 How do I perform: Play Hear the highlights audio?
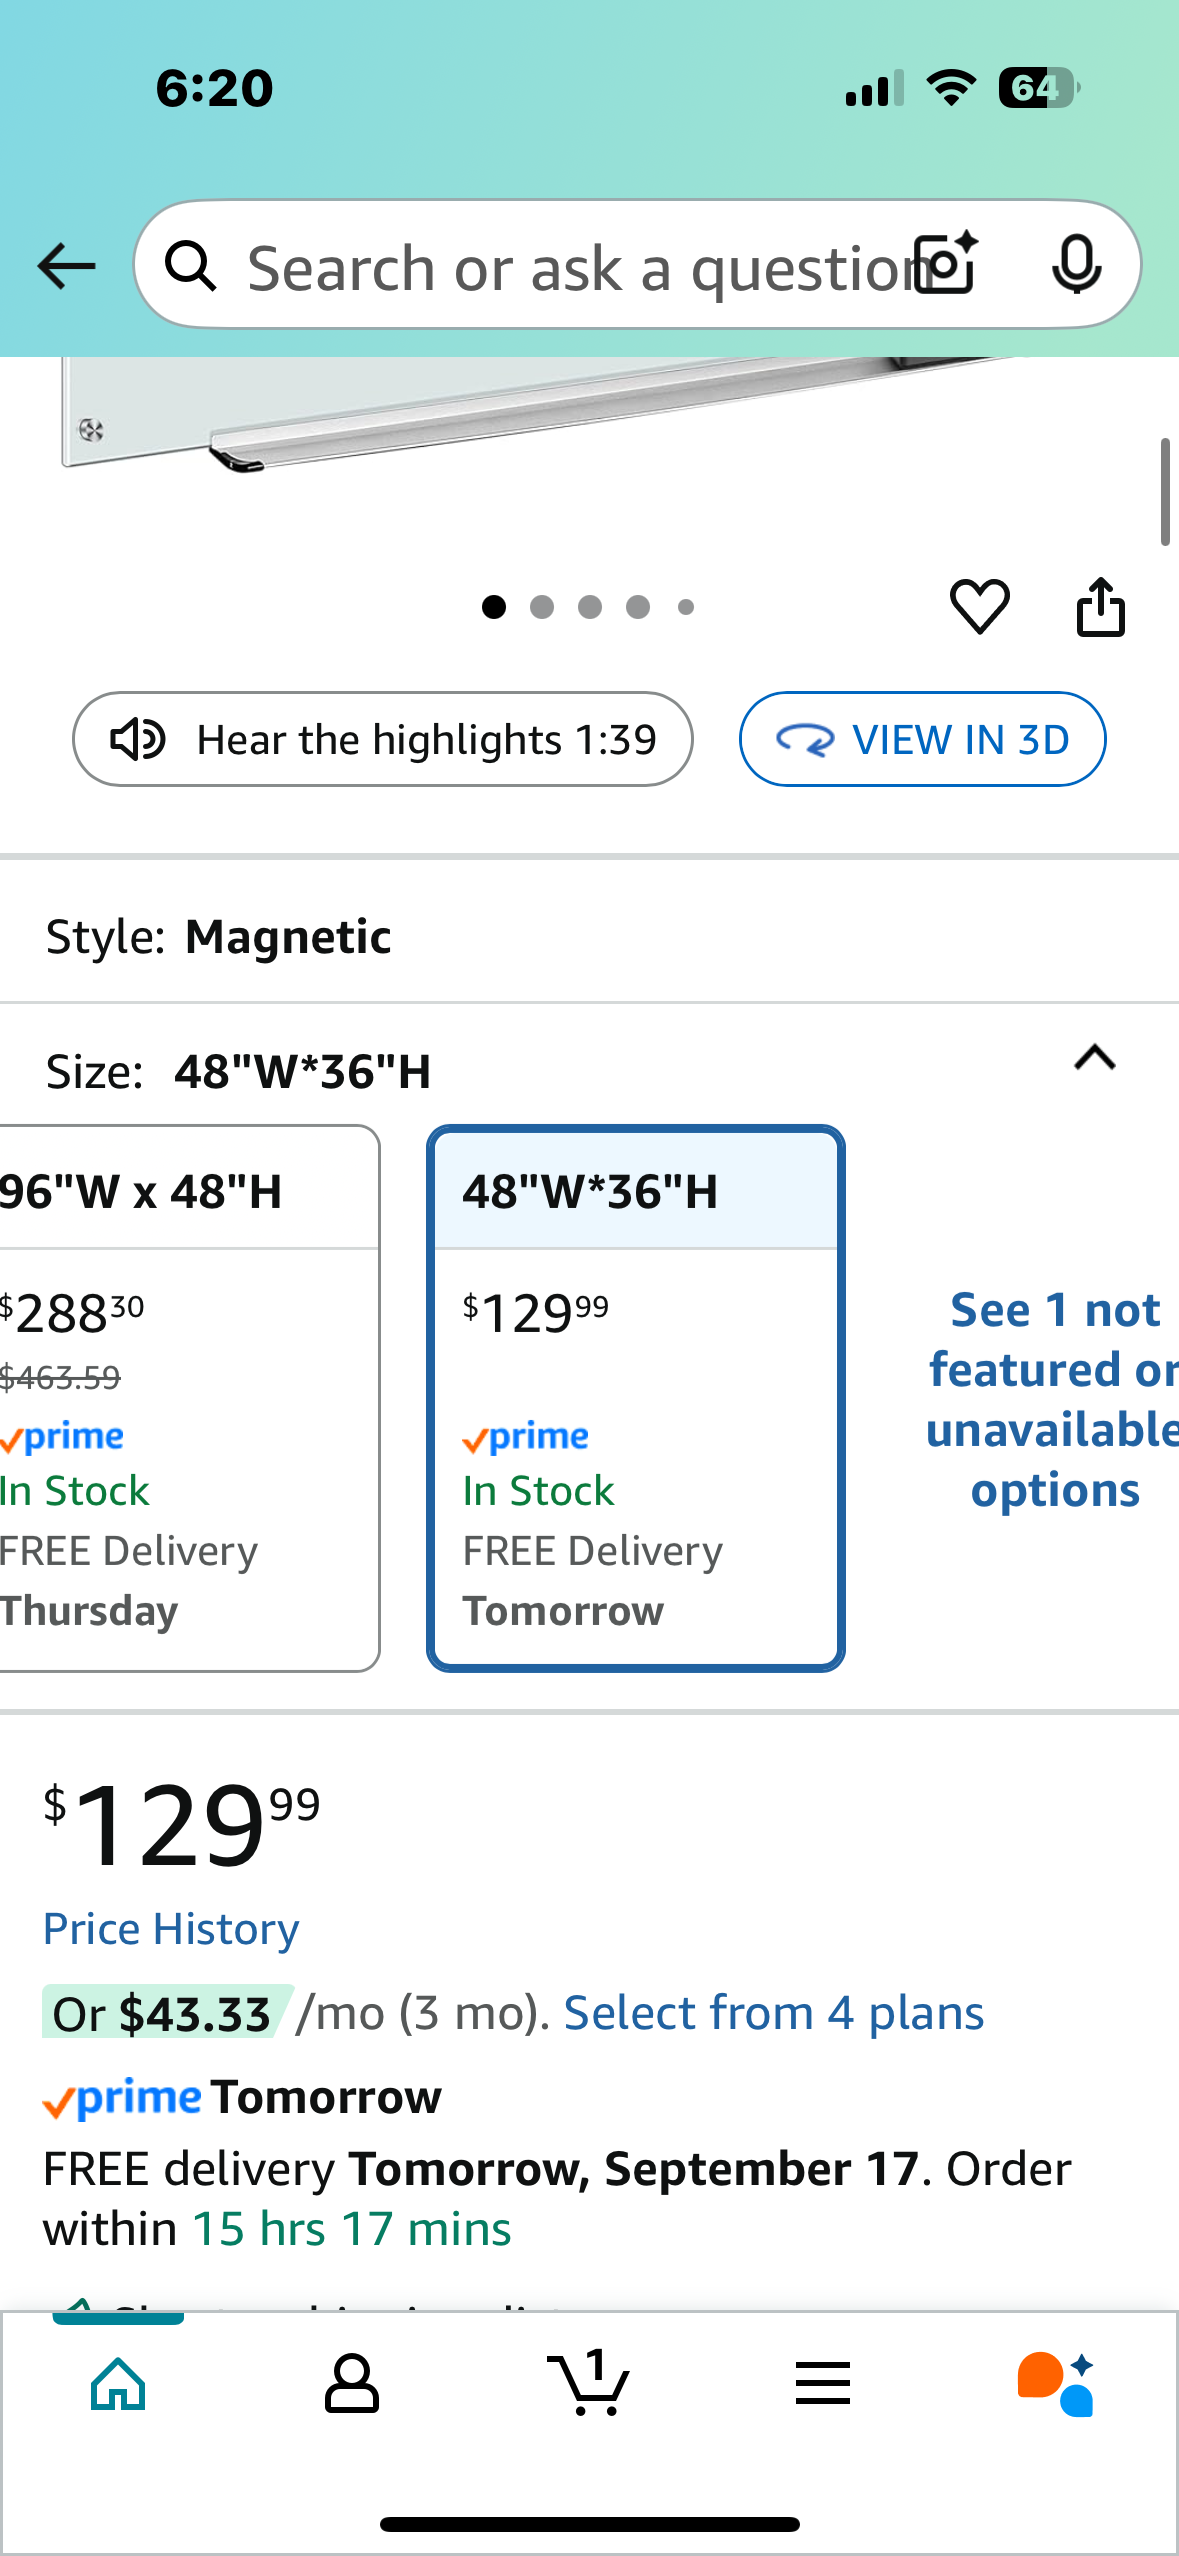pyautogui.click(x=383, y=739)
